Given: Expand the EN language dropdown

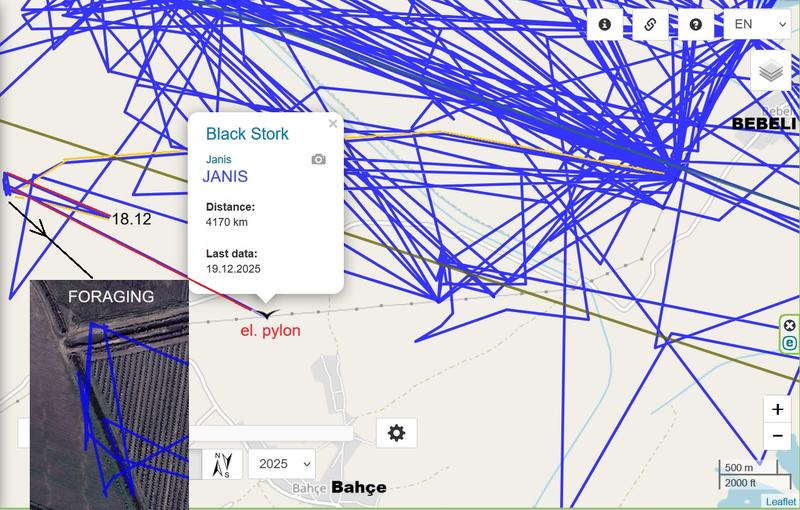Looking at the screenshot, I should [x=757, y=24].
